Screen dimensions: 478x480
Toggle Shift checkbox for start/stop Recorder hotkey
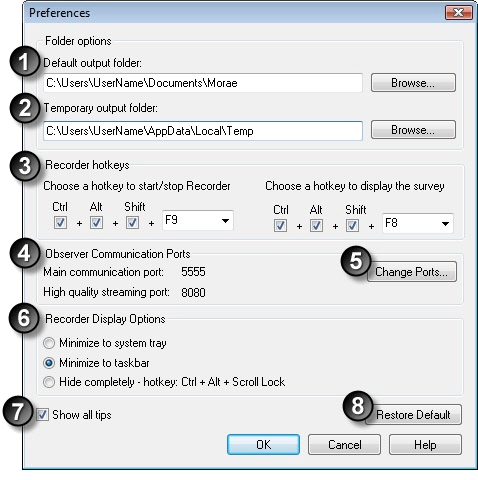(x=132, y=223)
